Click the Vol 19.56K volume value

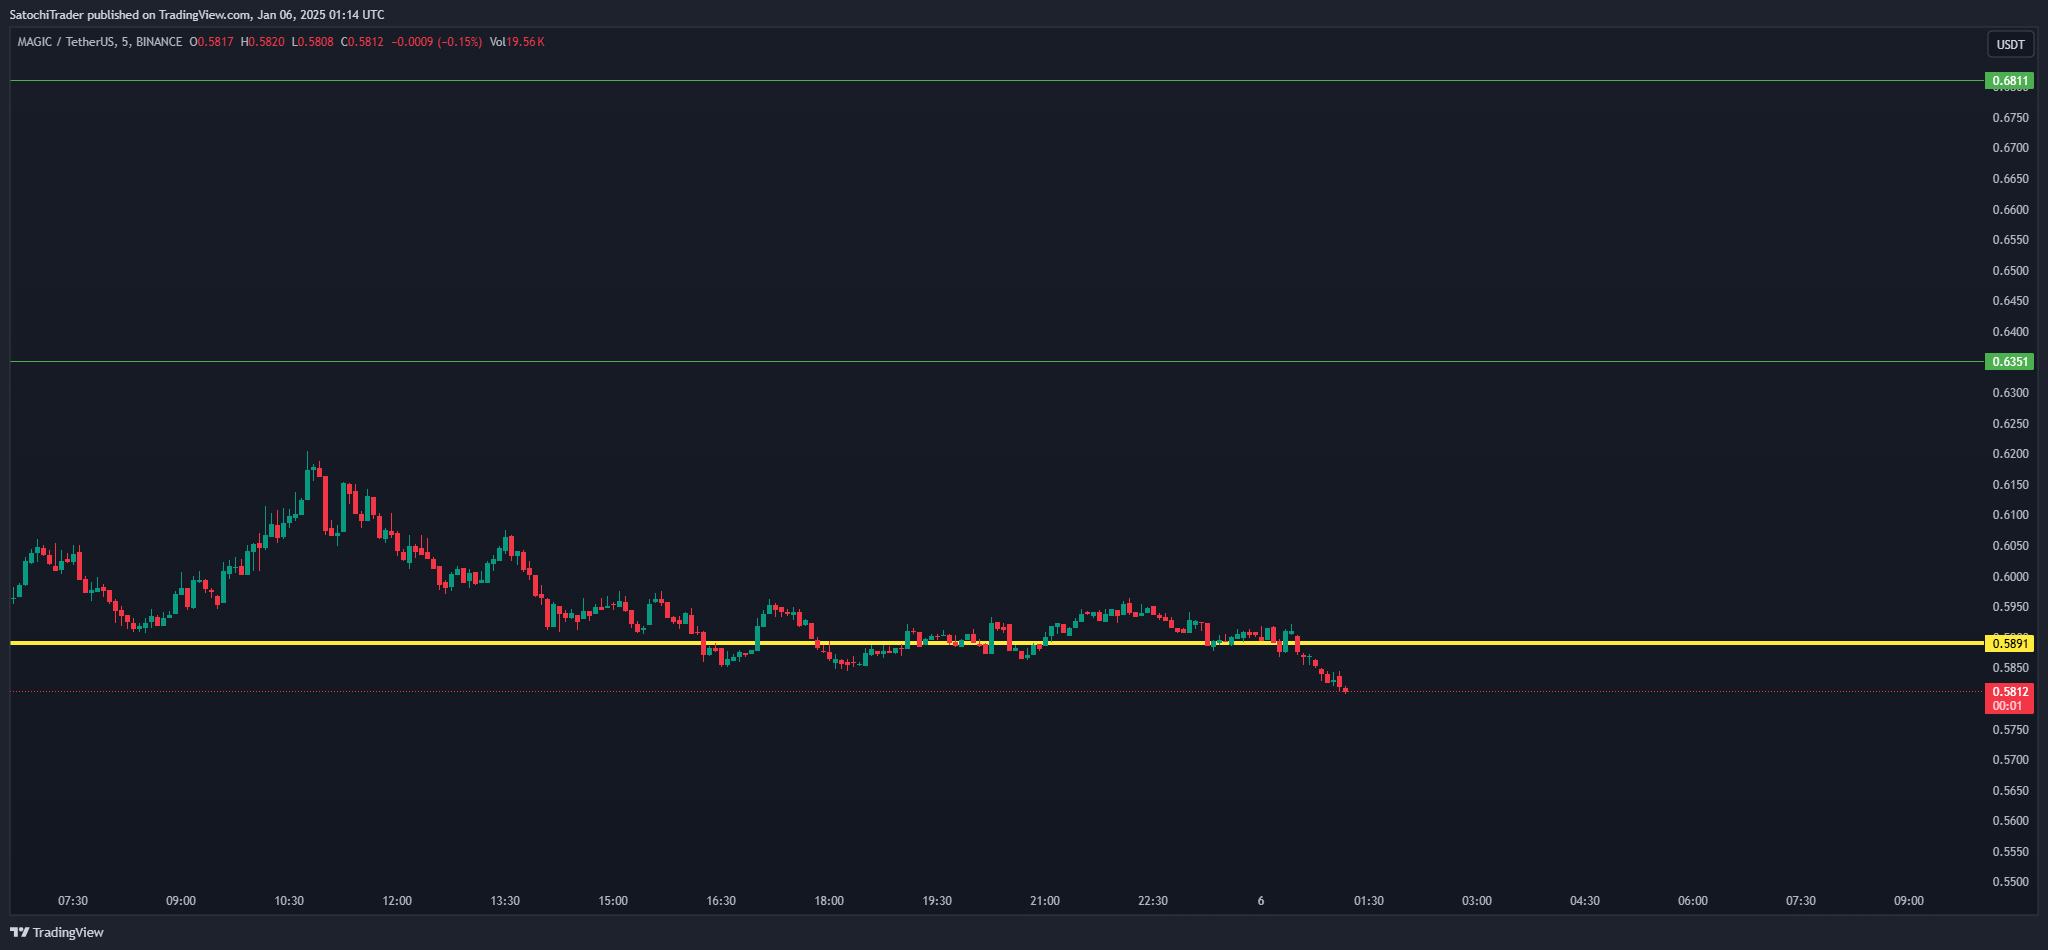point(517,42)
